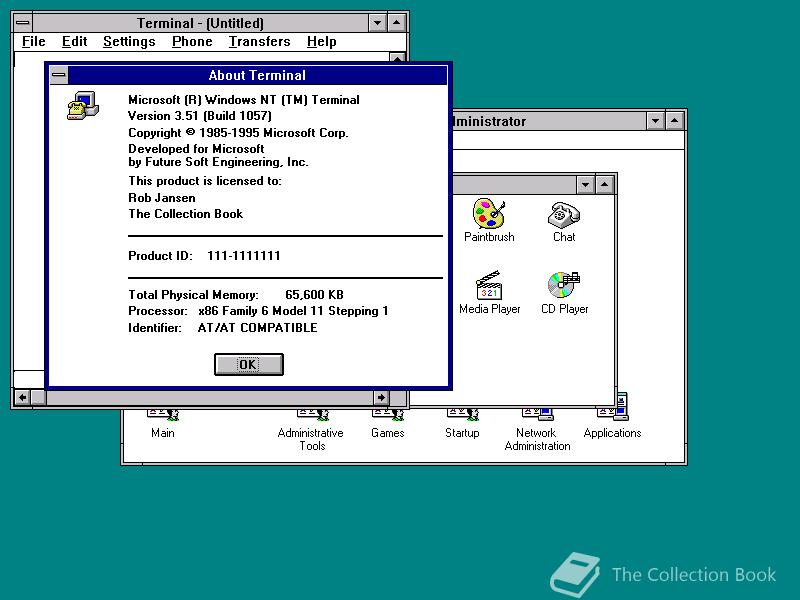Open the Games program group icon

point(388,414)
